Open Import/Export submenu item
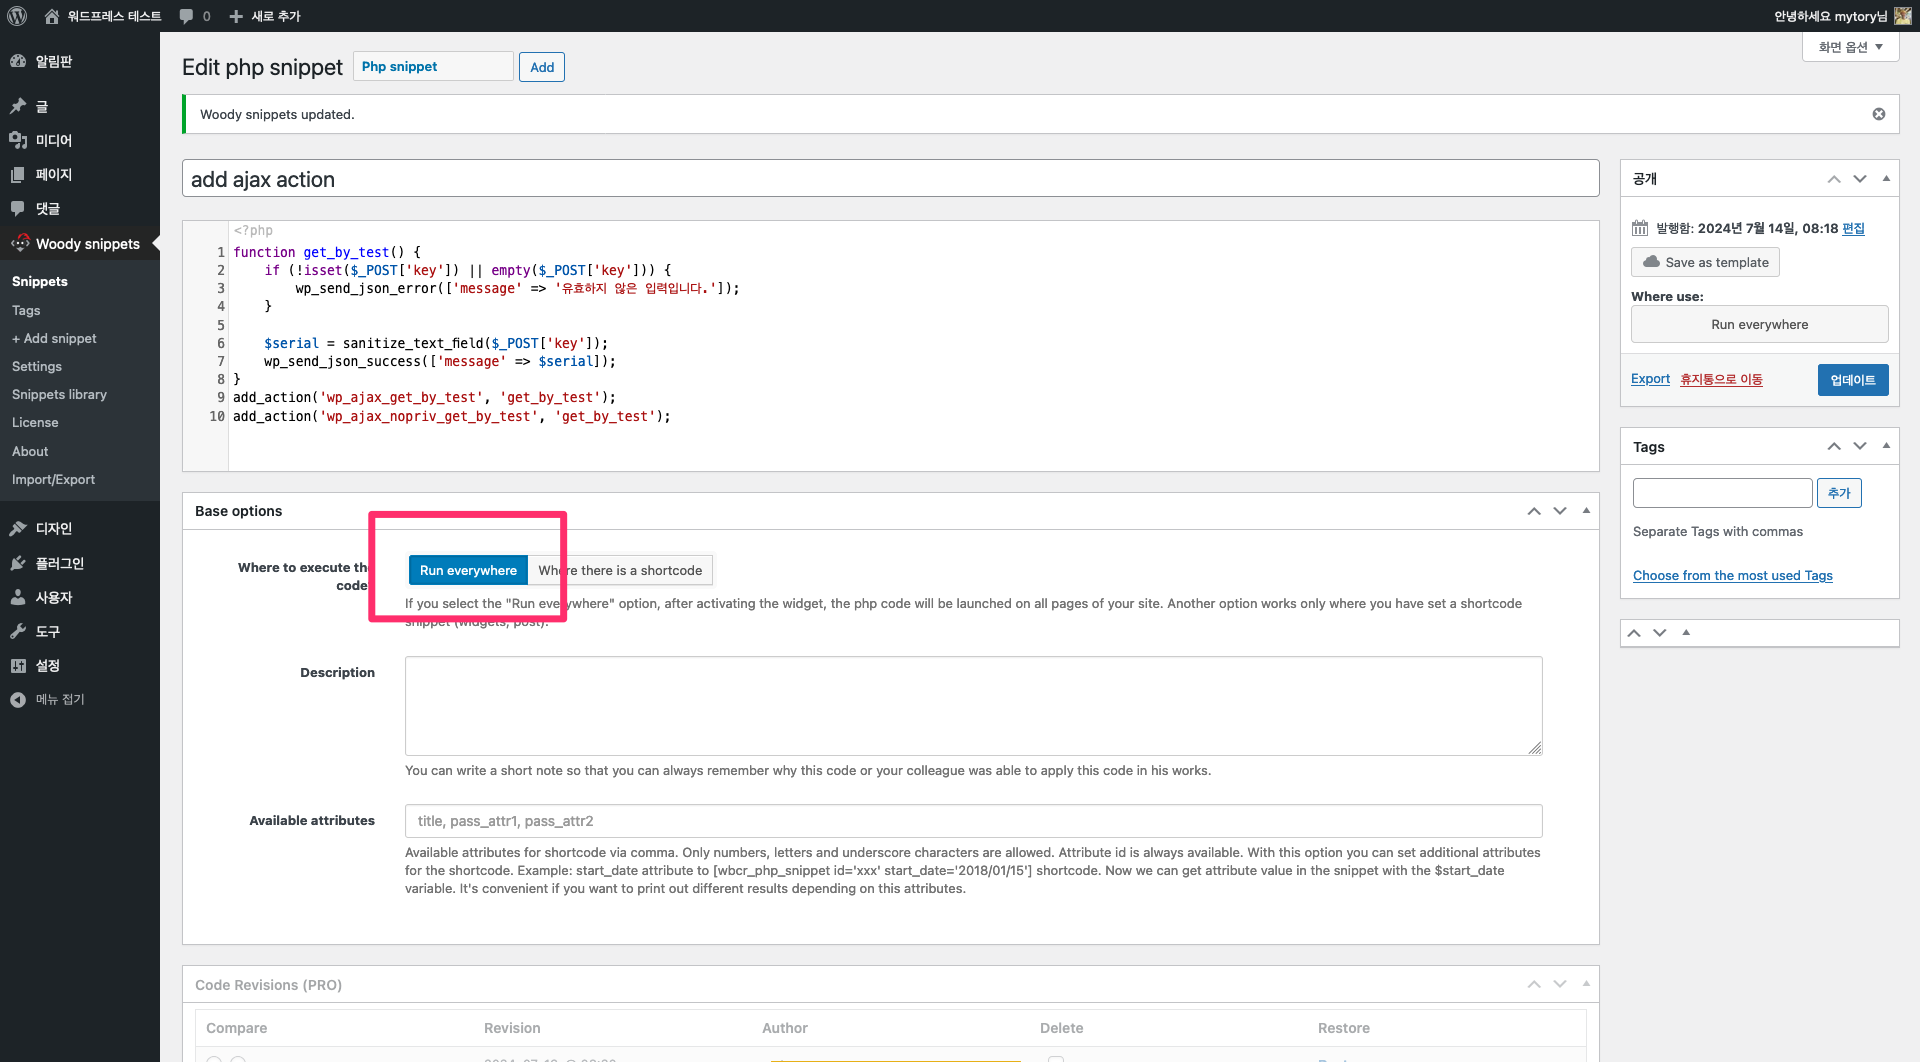The image size is (1920, 1062). click(x=53, y=479)
